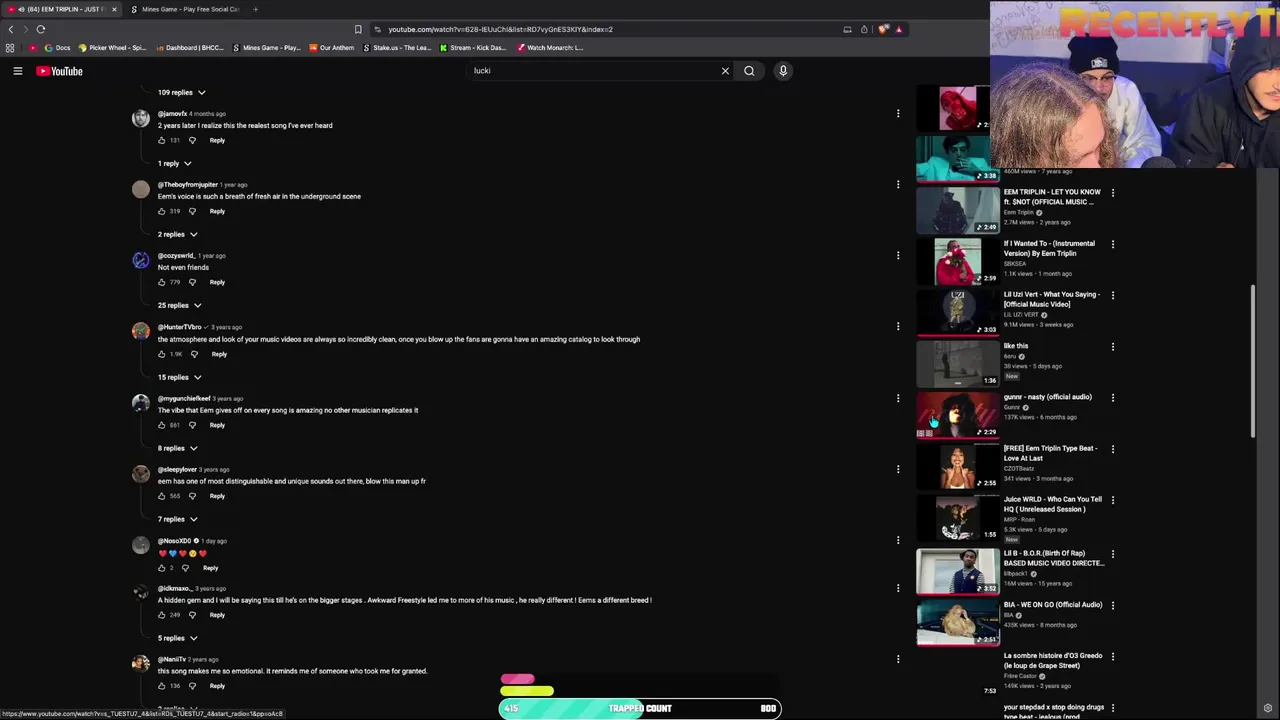
Task: Click the Trapped Count progress bar overlay
Action: coord(640,708)
